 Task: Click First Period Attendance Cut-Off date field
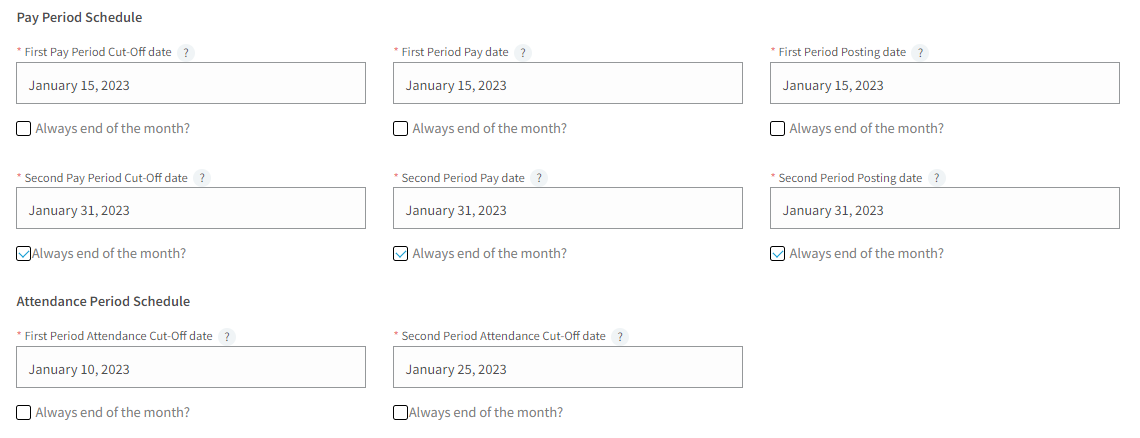tap(190, 367)
